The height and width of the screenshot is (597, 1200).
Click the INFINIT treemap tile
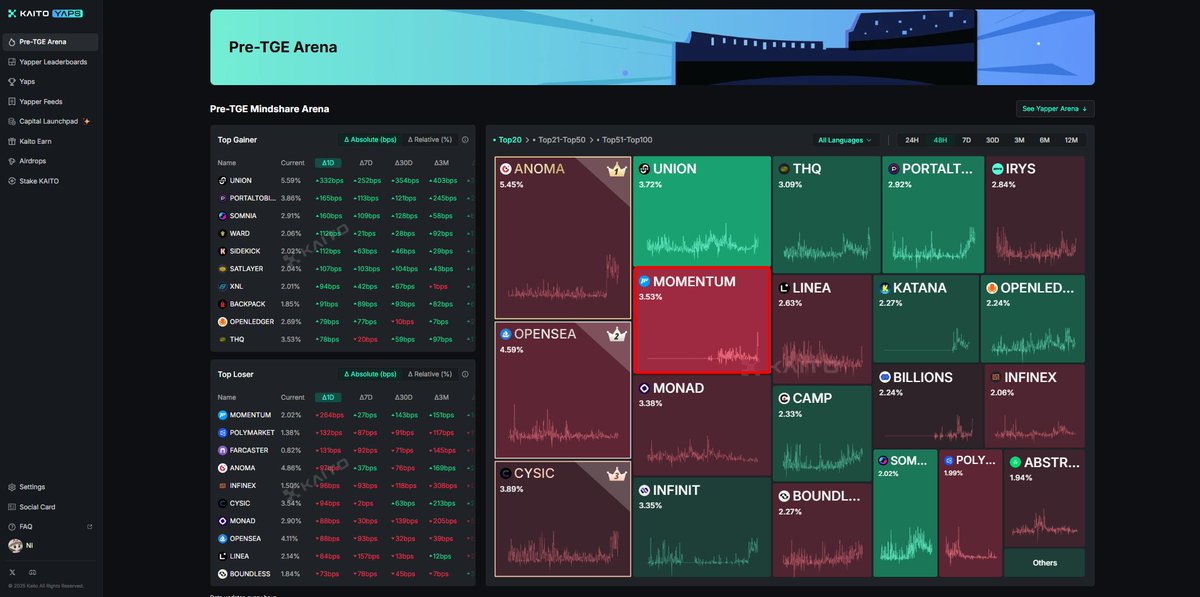click(x=701, y=528)
